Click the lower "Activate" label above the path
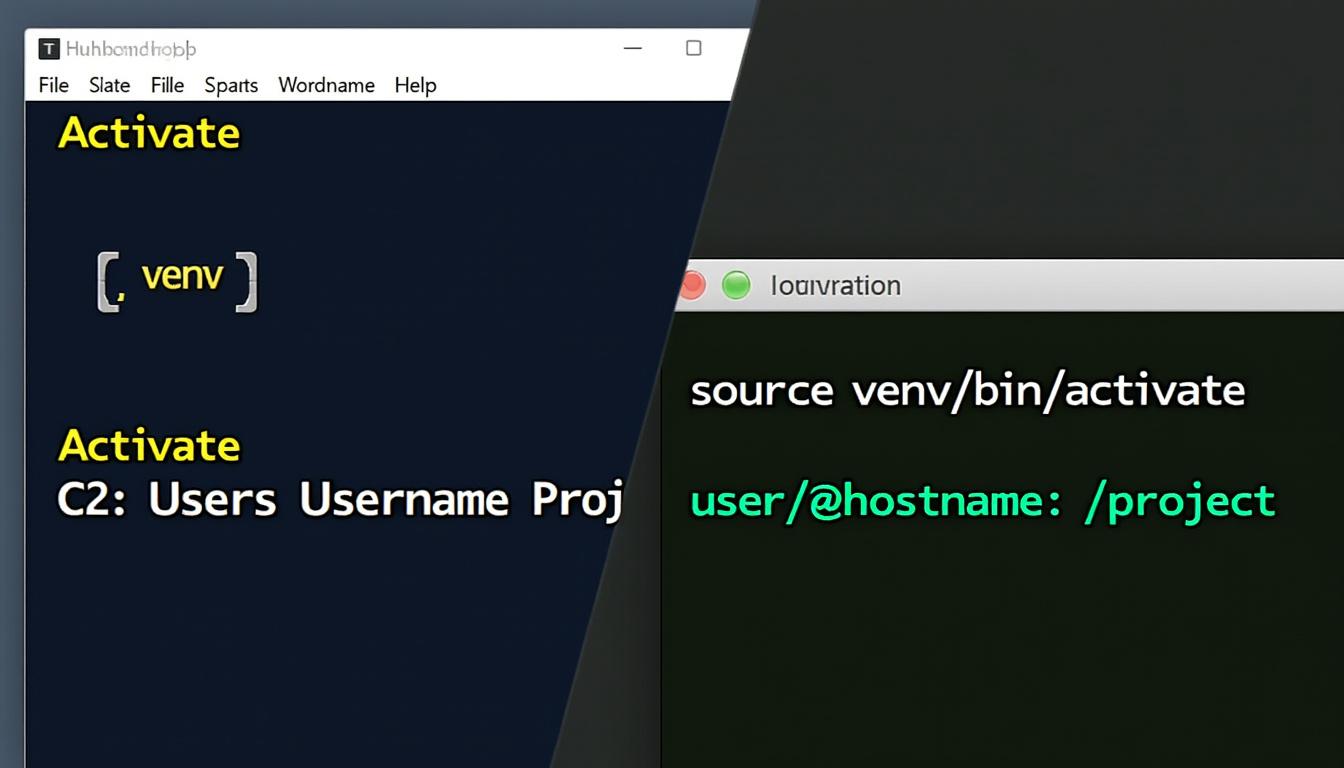Image resolution: width=1344 pixels, height=768 pixels. (148, 445)
